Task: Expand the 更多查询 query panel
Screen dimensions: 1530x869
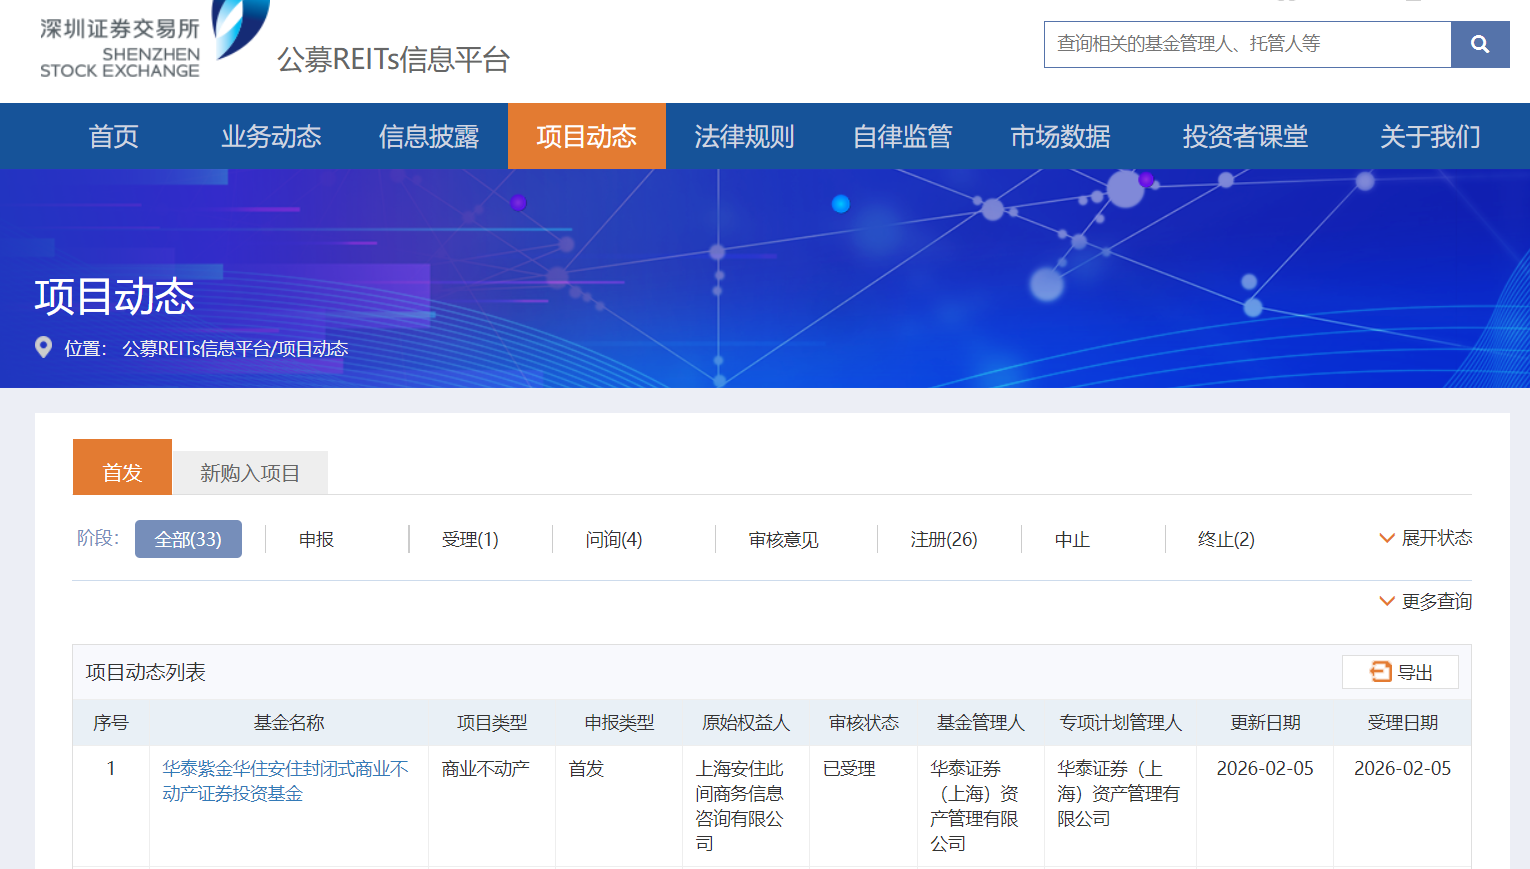Action: point(1425,601)
